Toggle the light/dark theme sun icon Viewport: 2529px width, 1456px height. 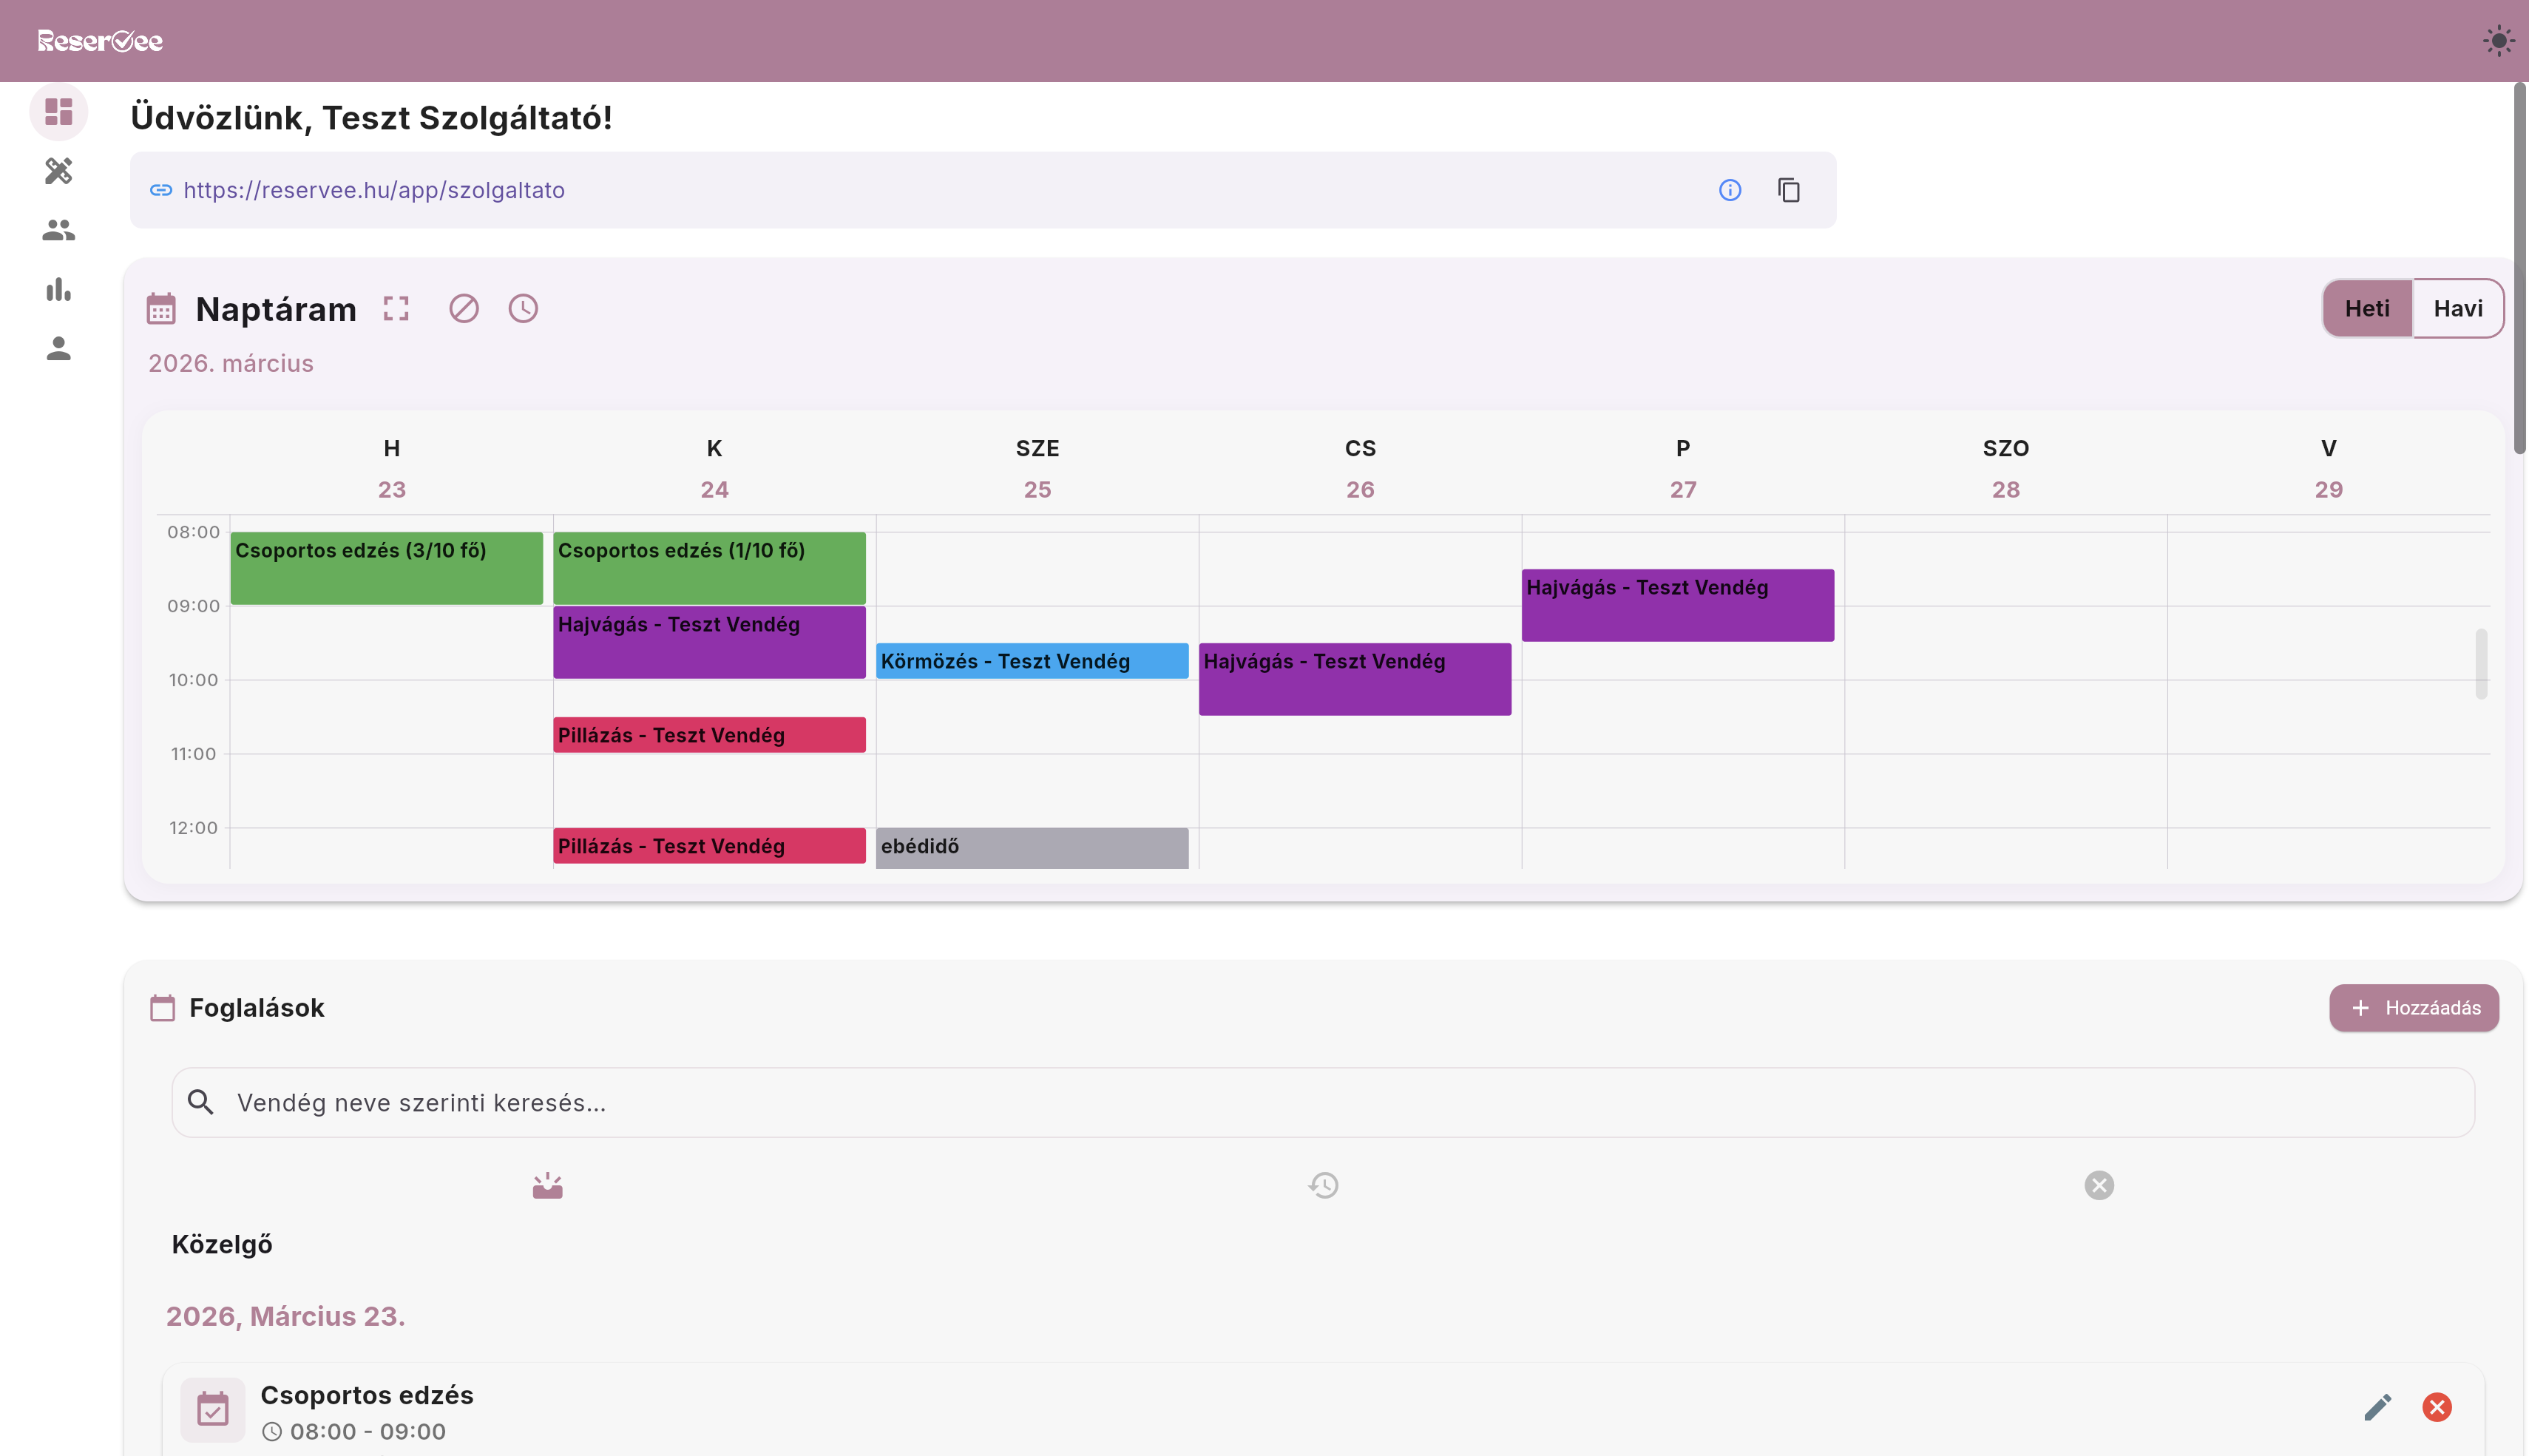[2498, 41]
